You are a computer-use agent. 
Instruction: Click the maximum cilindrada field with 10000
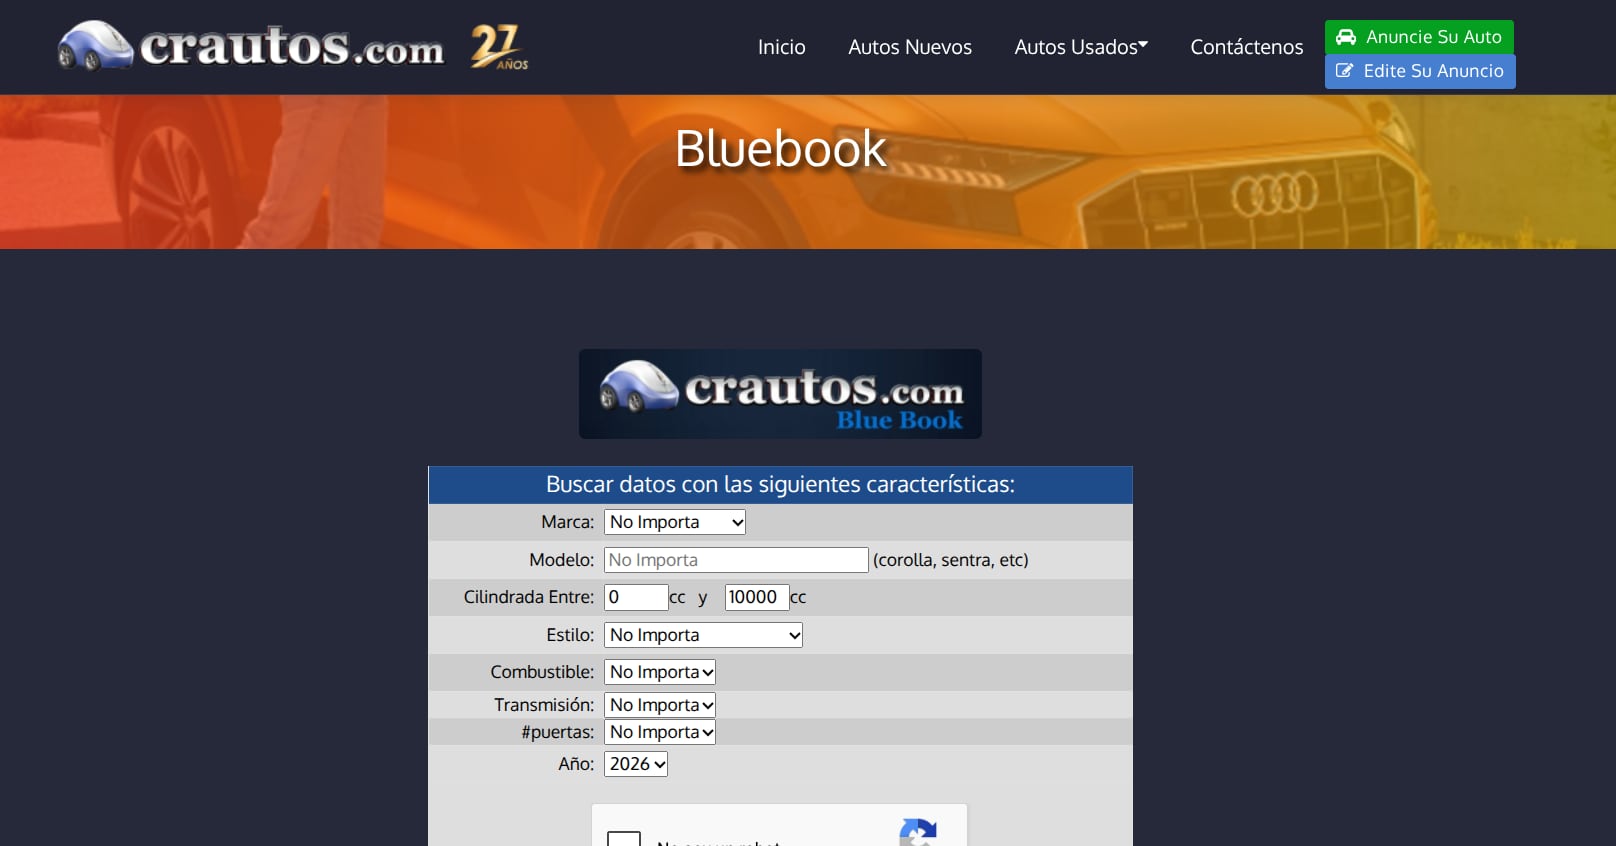pos(757,597)
